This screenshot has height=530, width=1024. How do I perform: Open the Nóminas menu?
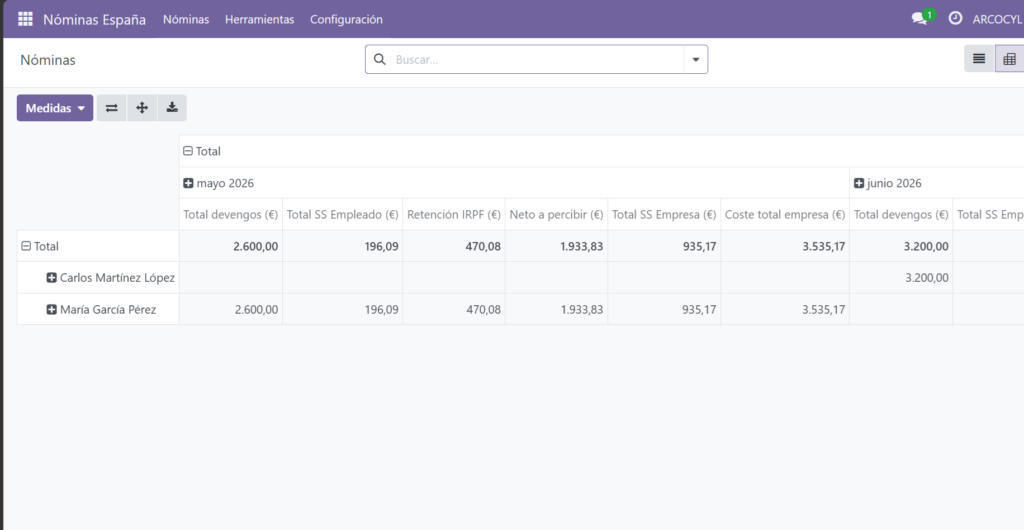(x=186, y=20)
